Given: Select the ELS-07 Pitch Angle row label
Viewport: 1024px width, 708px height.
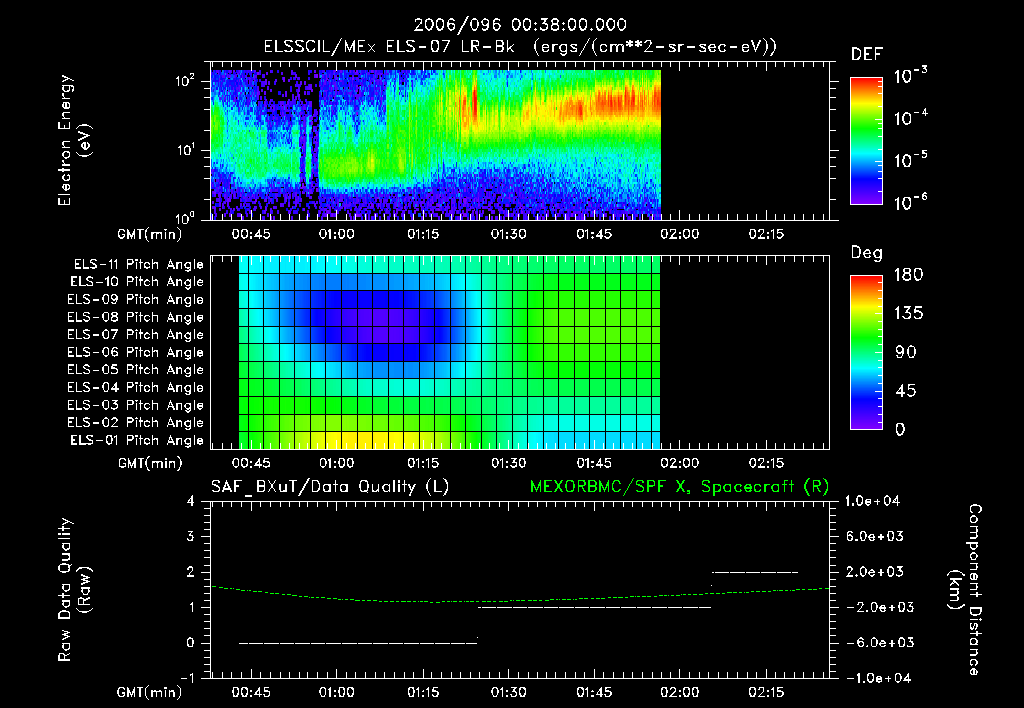Looking at the screenshot, I should pyautogui.click(x=135, y=334).
